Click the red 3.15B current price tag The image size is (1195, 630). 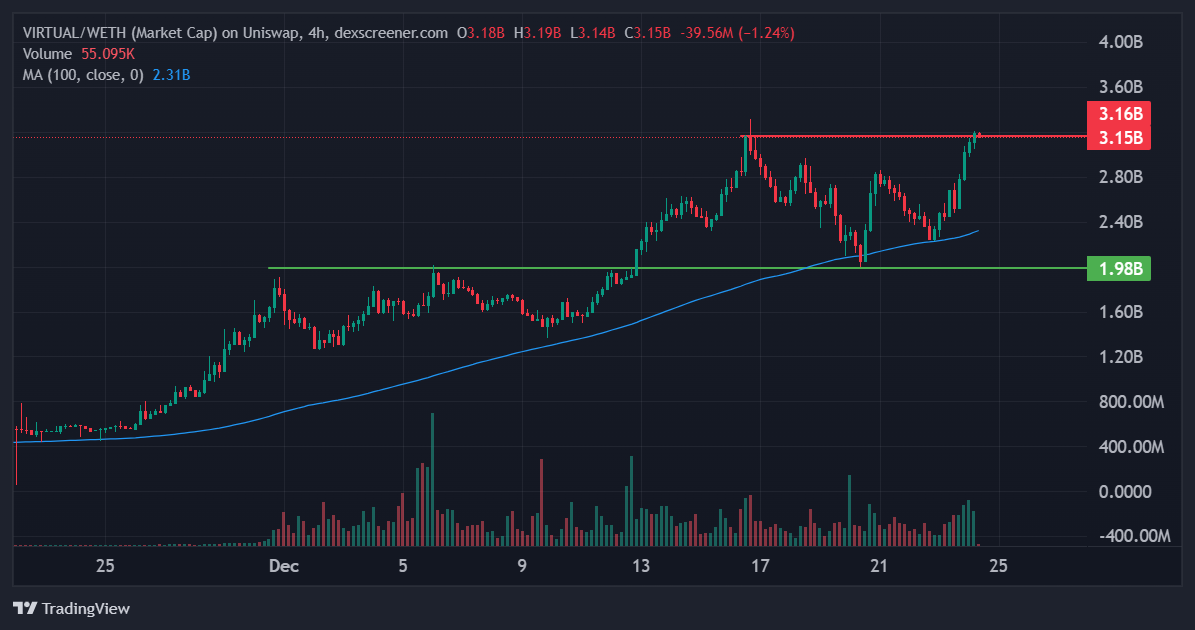tap(1120, 137)
